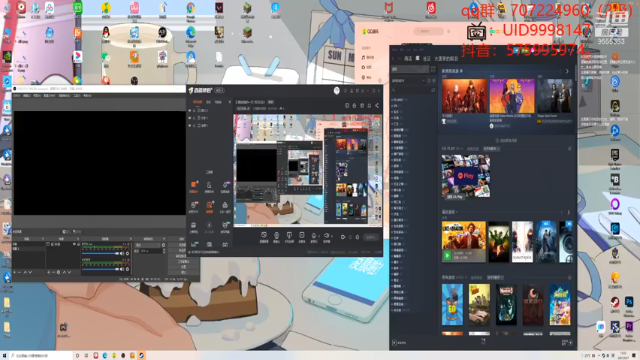Toggle lock on the OBS source row
The height and width of the screenshot is (360, 640).
click(x=78, y=244)
